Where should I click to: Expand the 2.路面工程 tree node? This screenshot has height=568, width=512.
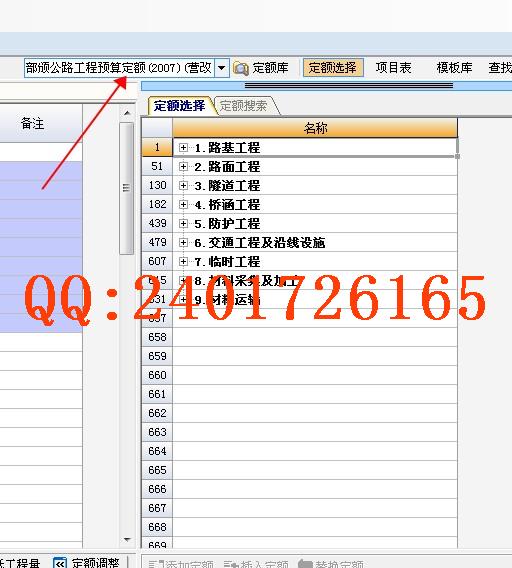[x=183, y=166]
